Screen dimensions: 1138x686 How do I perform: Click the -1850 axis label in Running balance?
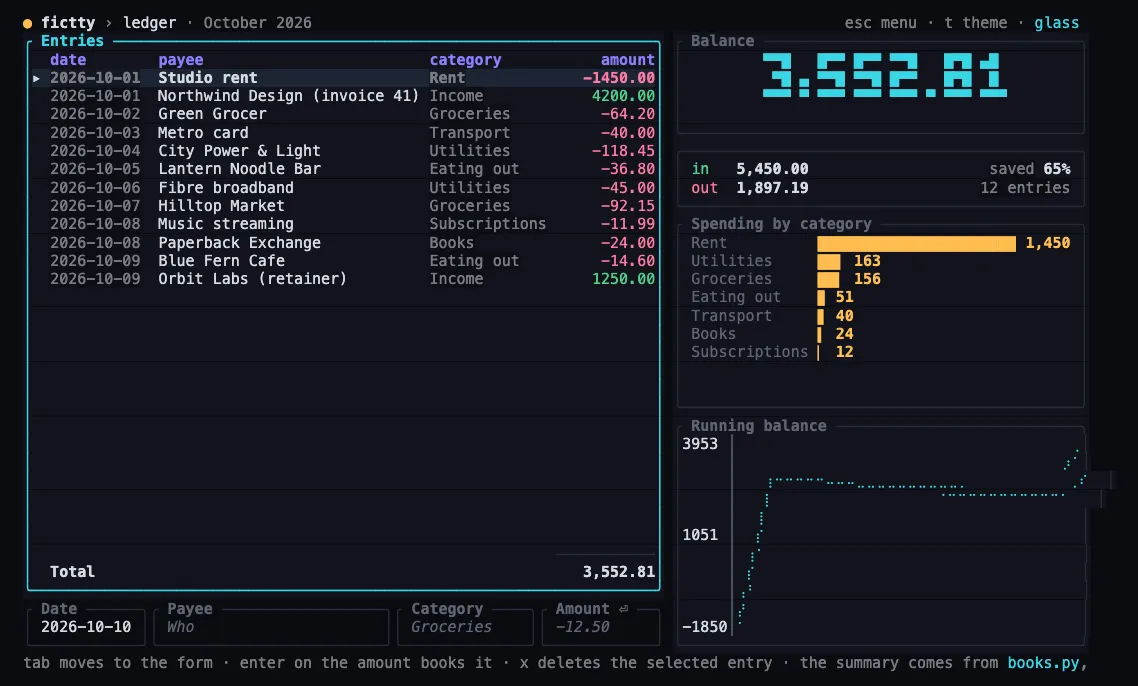[704, 626]
